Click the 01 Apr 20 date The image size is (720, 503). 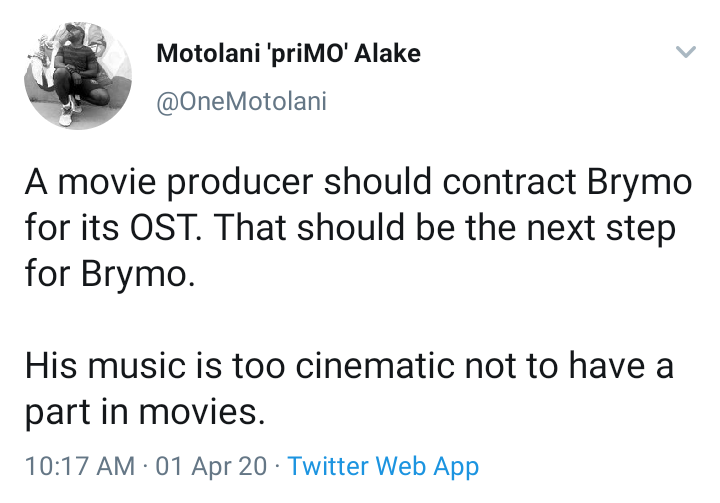click(211, 466)
